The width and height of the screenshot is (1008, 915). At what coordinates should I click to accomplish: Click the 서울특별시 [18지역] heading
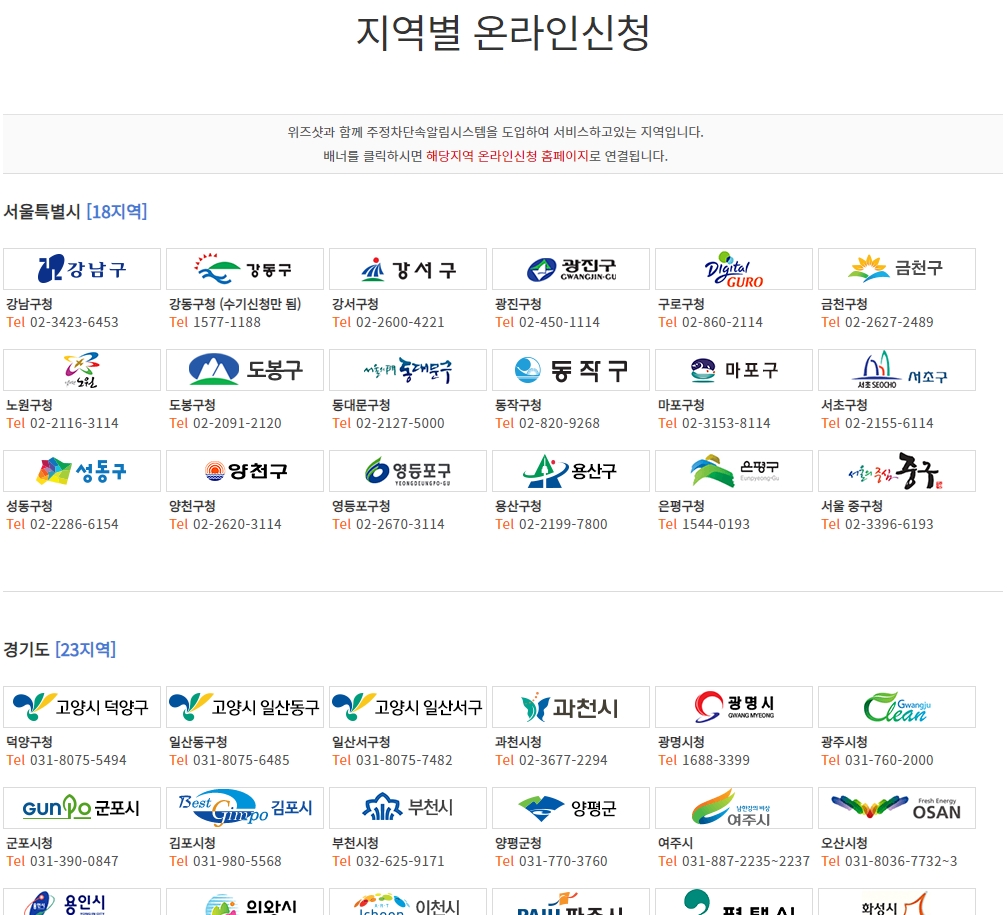click(x=75, y=212)
